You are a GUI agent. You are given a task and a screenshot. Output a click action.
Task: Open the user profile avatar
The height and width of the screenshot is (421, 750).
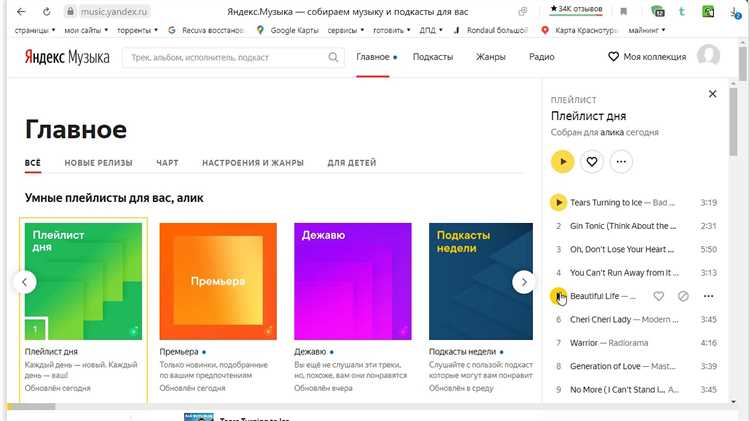tap(708, 57)
